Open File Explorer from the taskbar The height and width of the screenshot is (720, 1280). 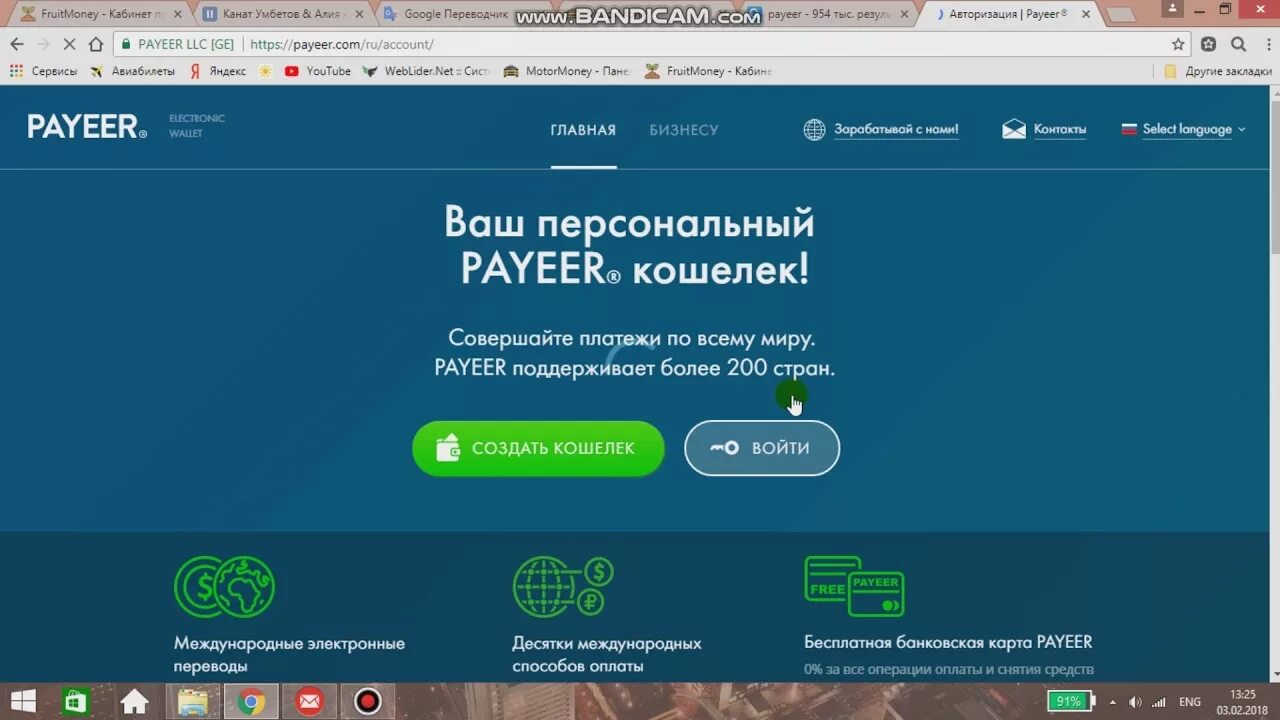point(192,702)
